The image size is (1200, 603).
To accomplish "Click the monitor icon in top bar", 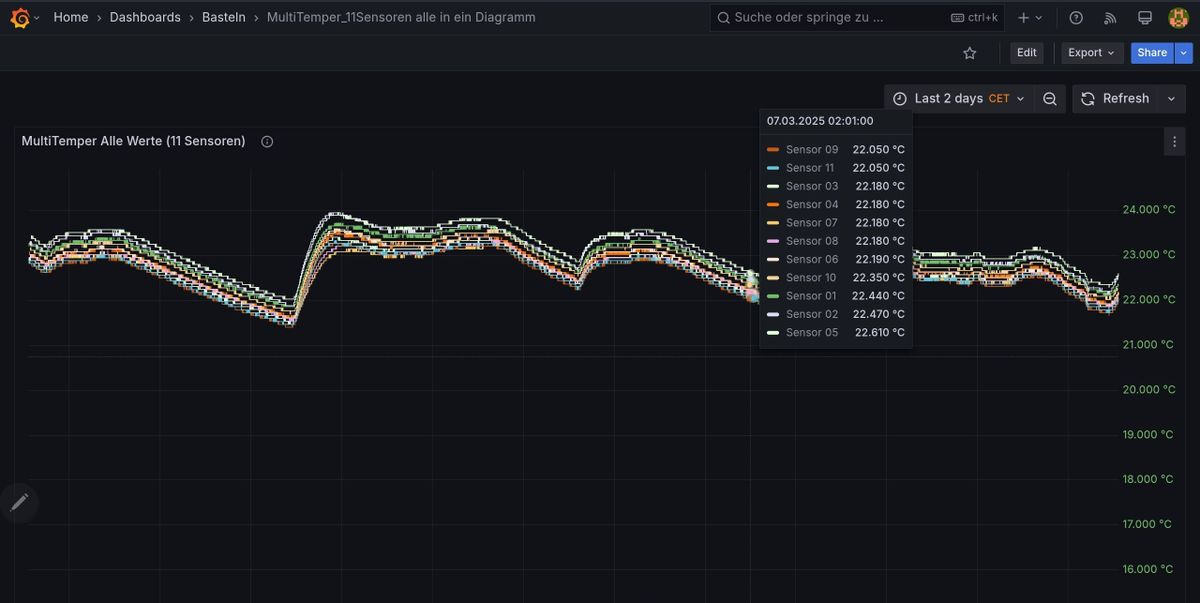I will coord(1145,17).
